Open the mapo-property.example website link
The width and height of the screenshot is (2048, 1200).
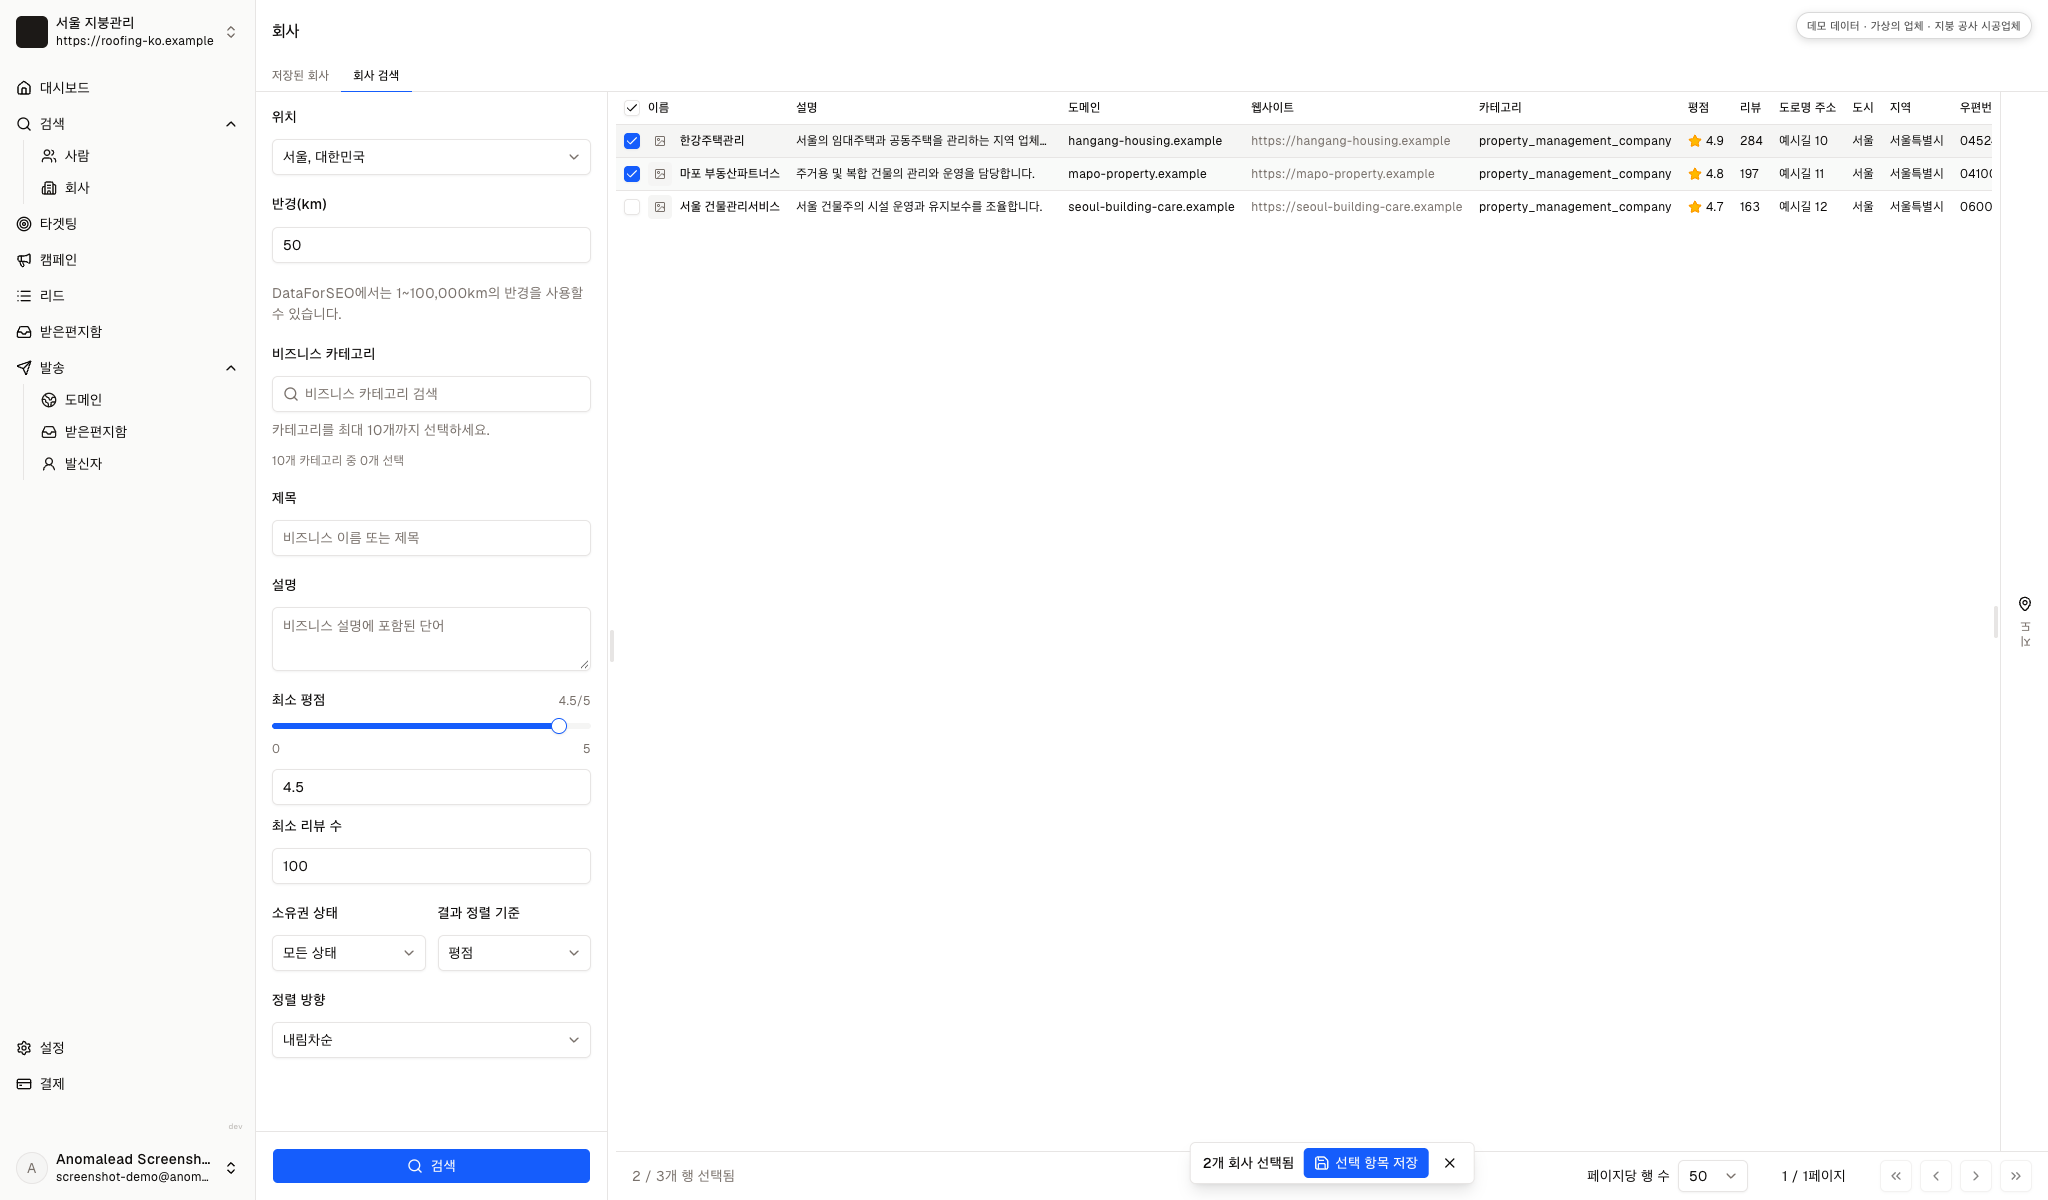(x=1342, y=174)
